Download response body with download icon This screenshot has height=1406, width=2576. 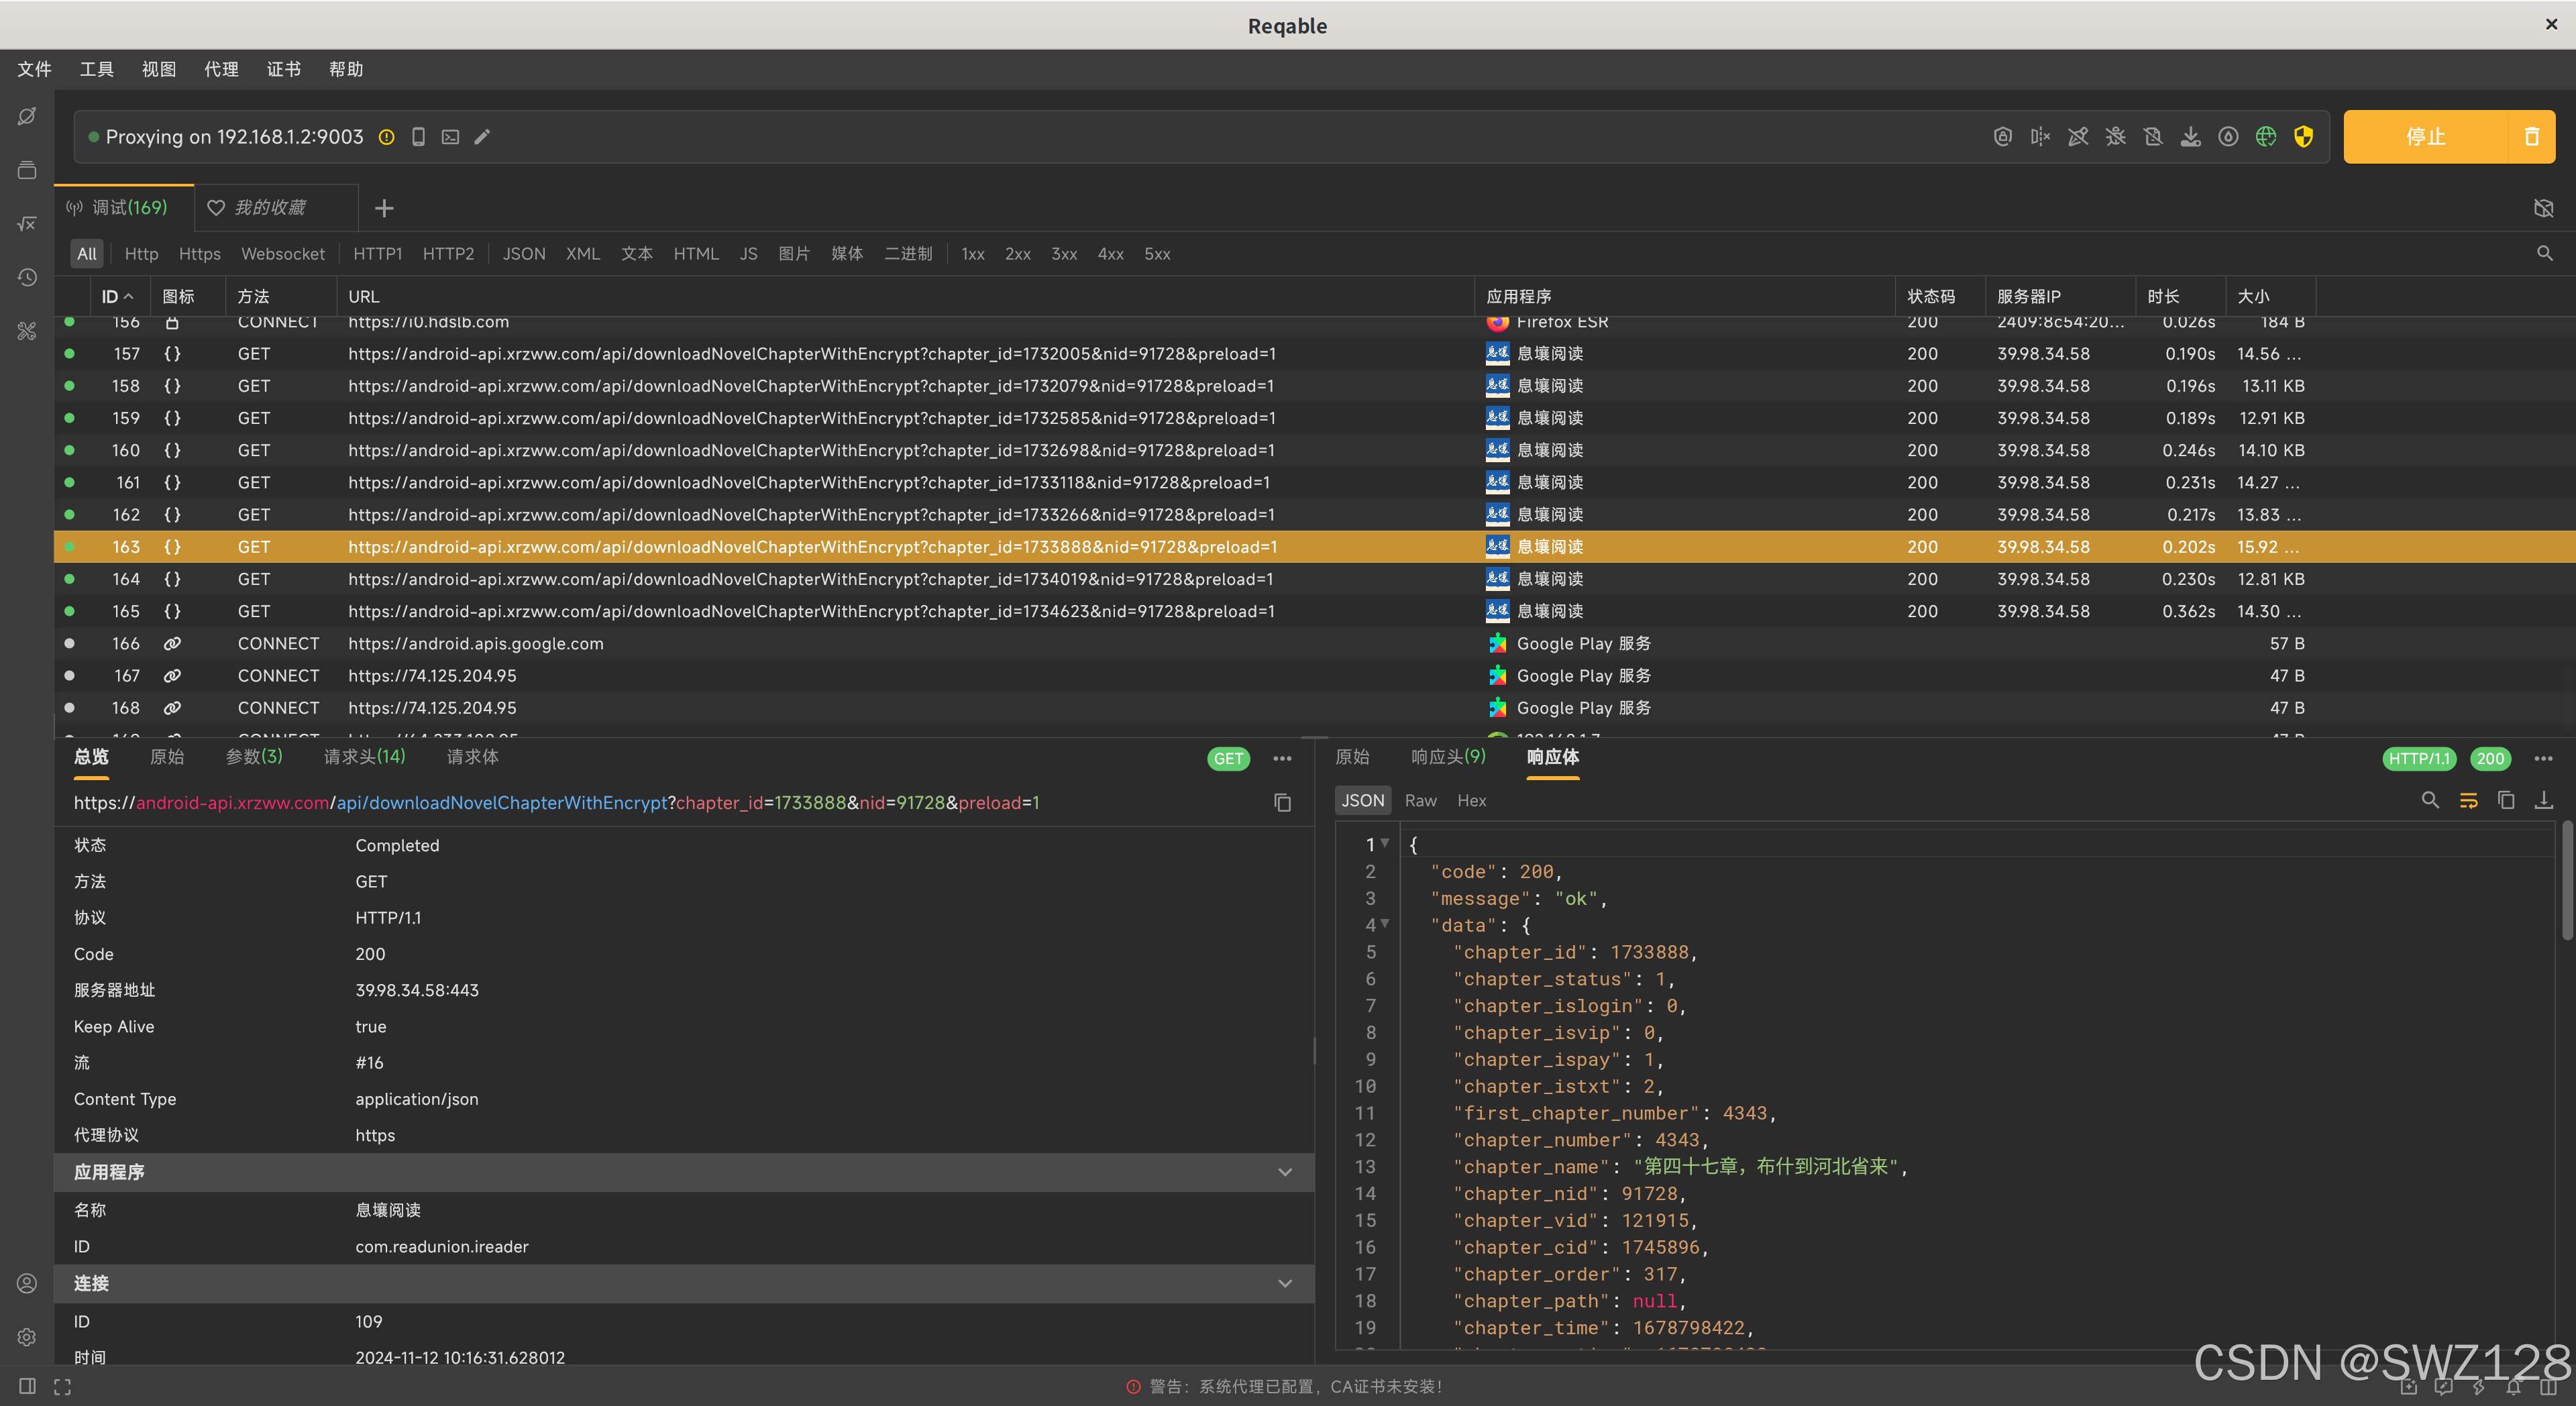(2543, 800)
